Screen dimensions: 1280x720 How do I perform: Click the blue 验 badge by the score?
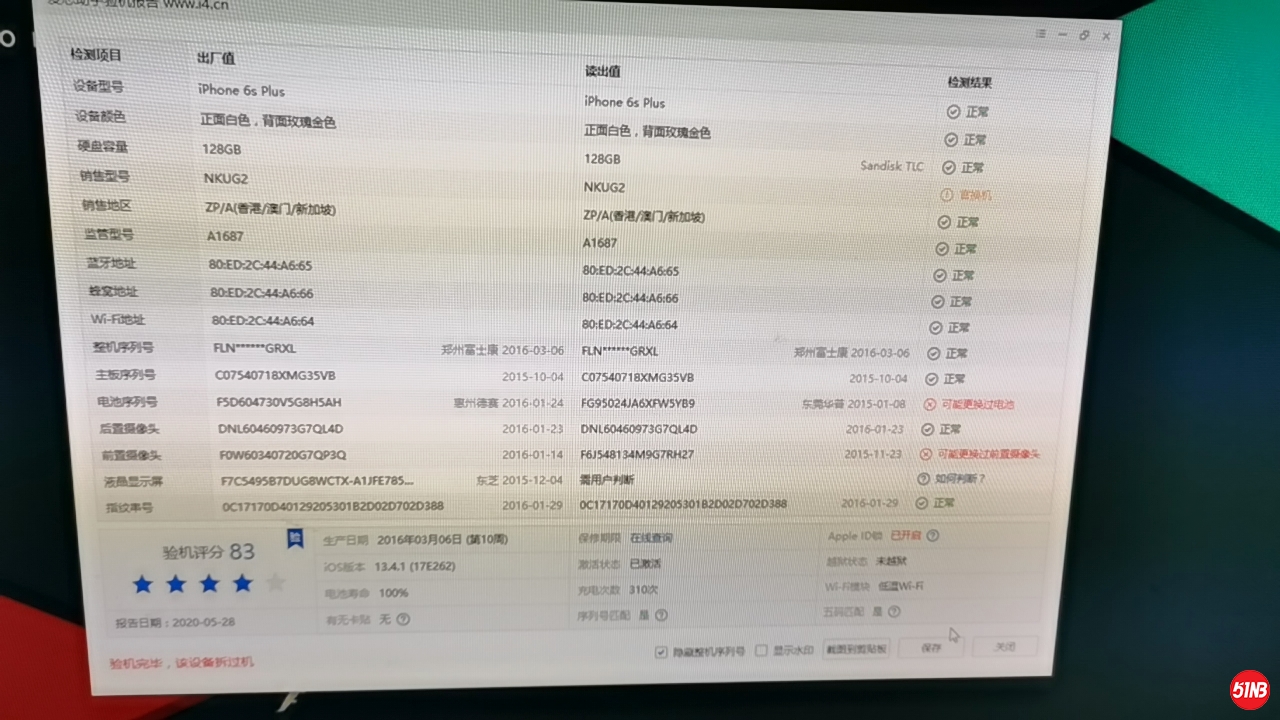click(x=295, y=539)
